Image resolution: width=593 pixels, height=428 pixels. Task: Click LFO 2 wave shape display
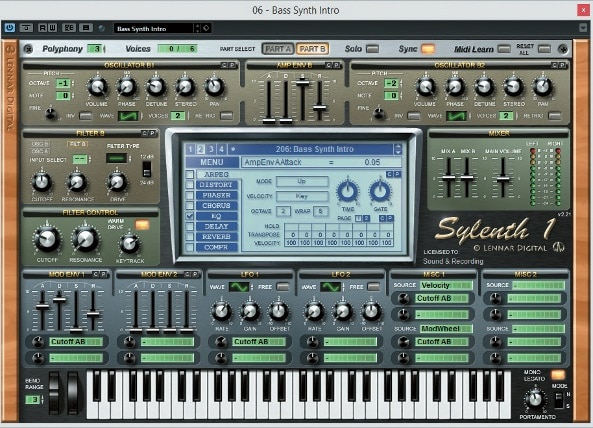[331, 287]
